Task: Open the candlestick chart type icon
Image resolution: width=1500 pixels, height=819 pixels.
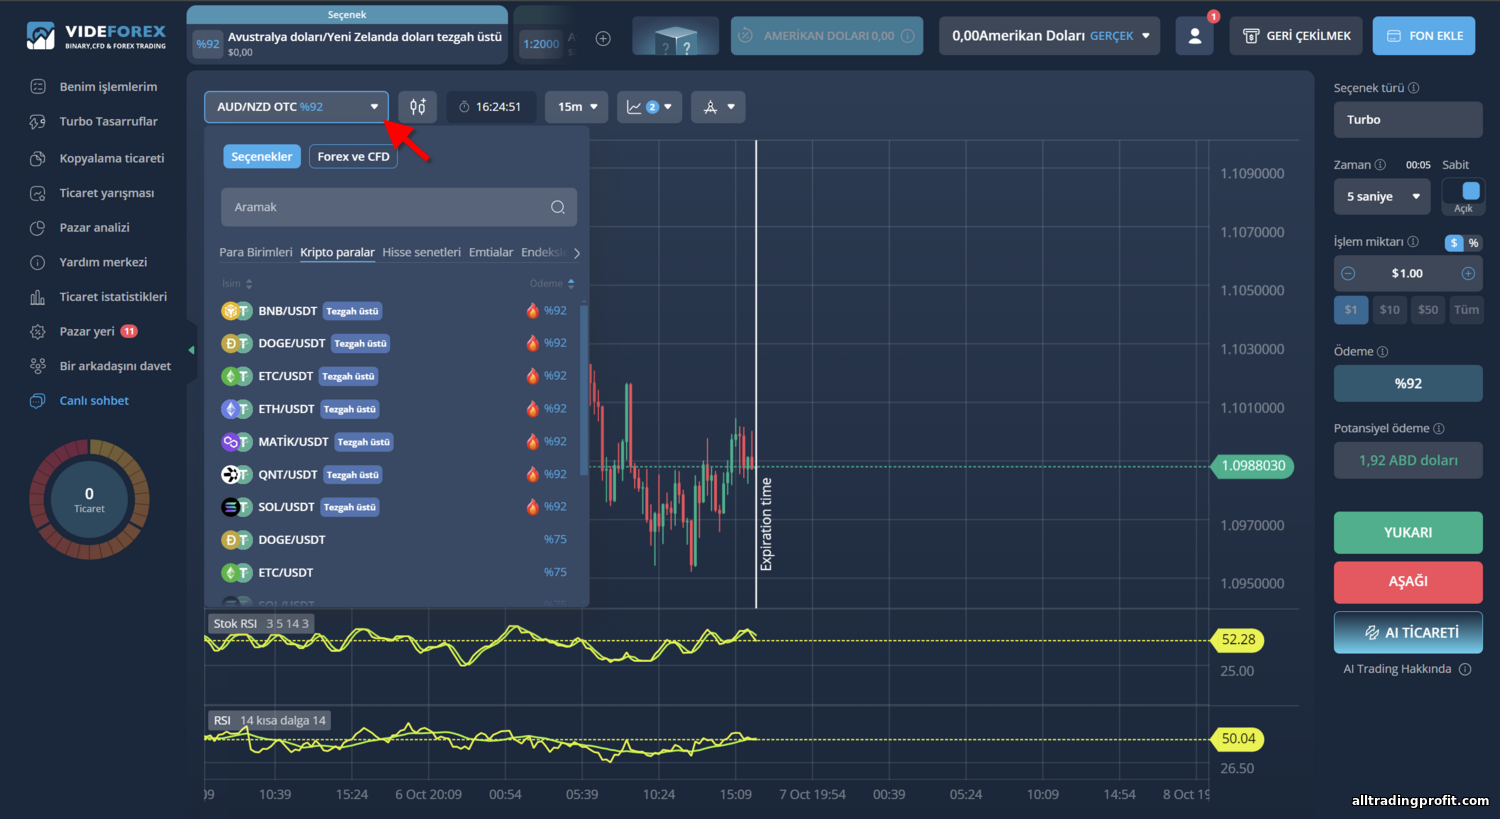Action: [417, 107]
